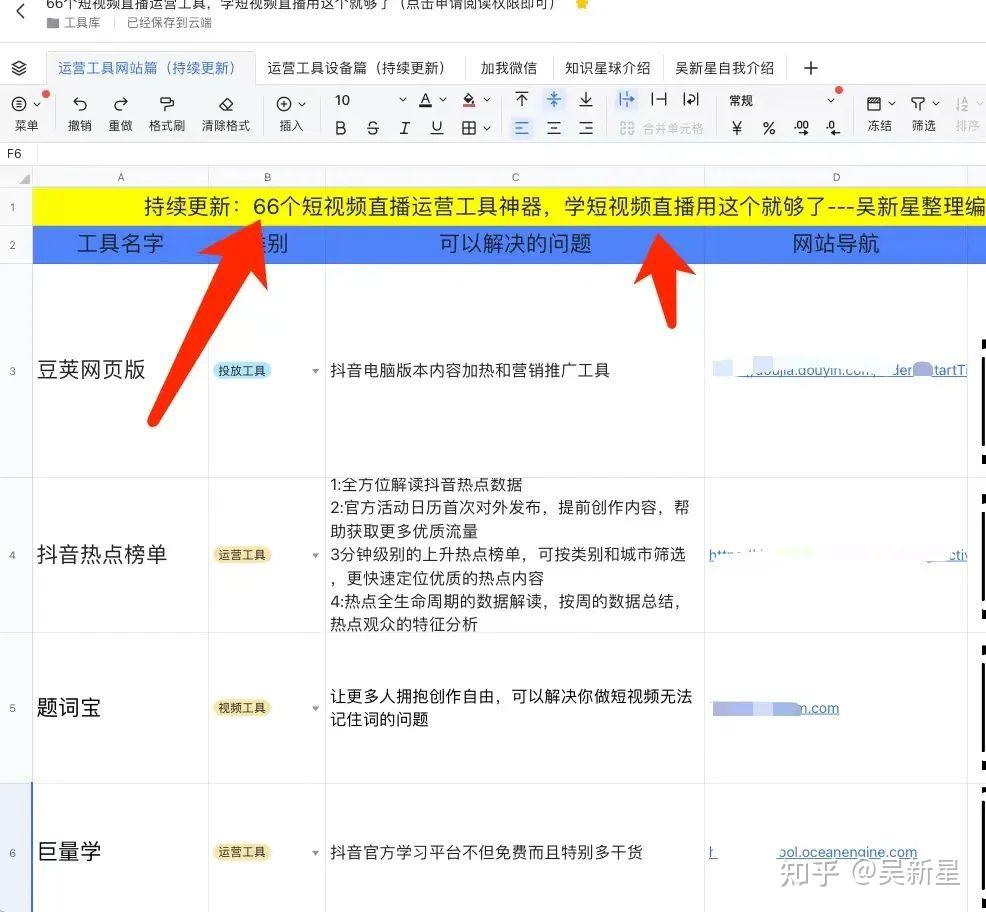Expand the borders dropdown arrow
This screenshot has height=912, width=986.
487,128
